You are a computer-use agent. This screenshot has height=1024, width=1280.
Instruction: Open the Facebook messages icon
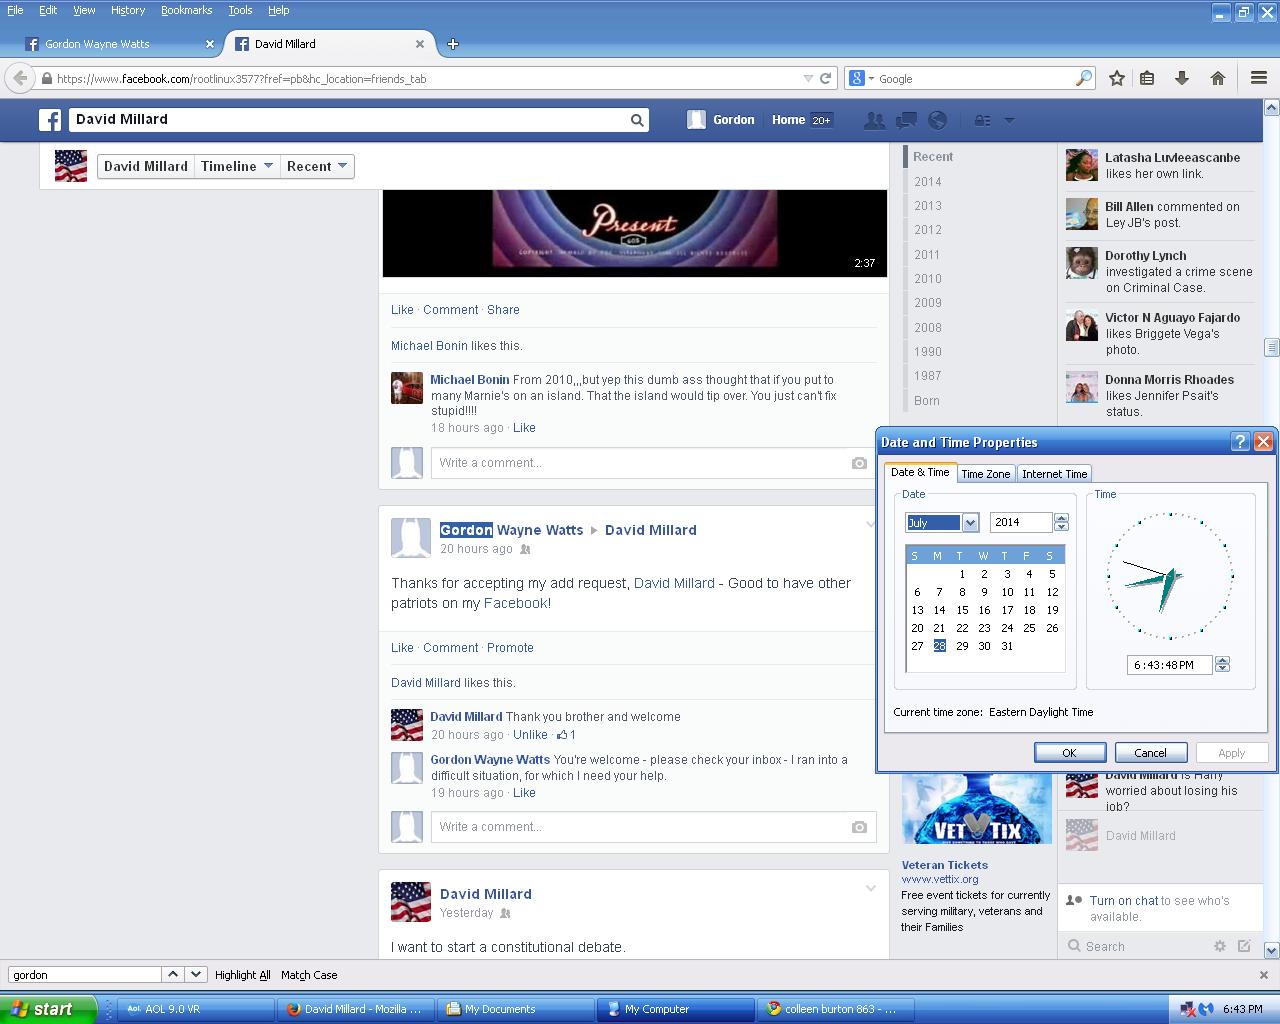[906, 120]
